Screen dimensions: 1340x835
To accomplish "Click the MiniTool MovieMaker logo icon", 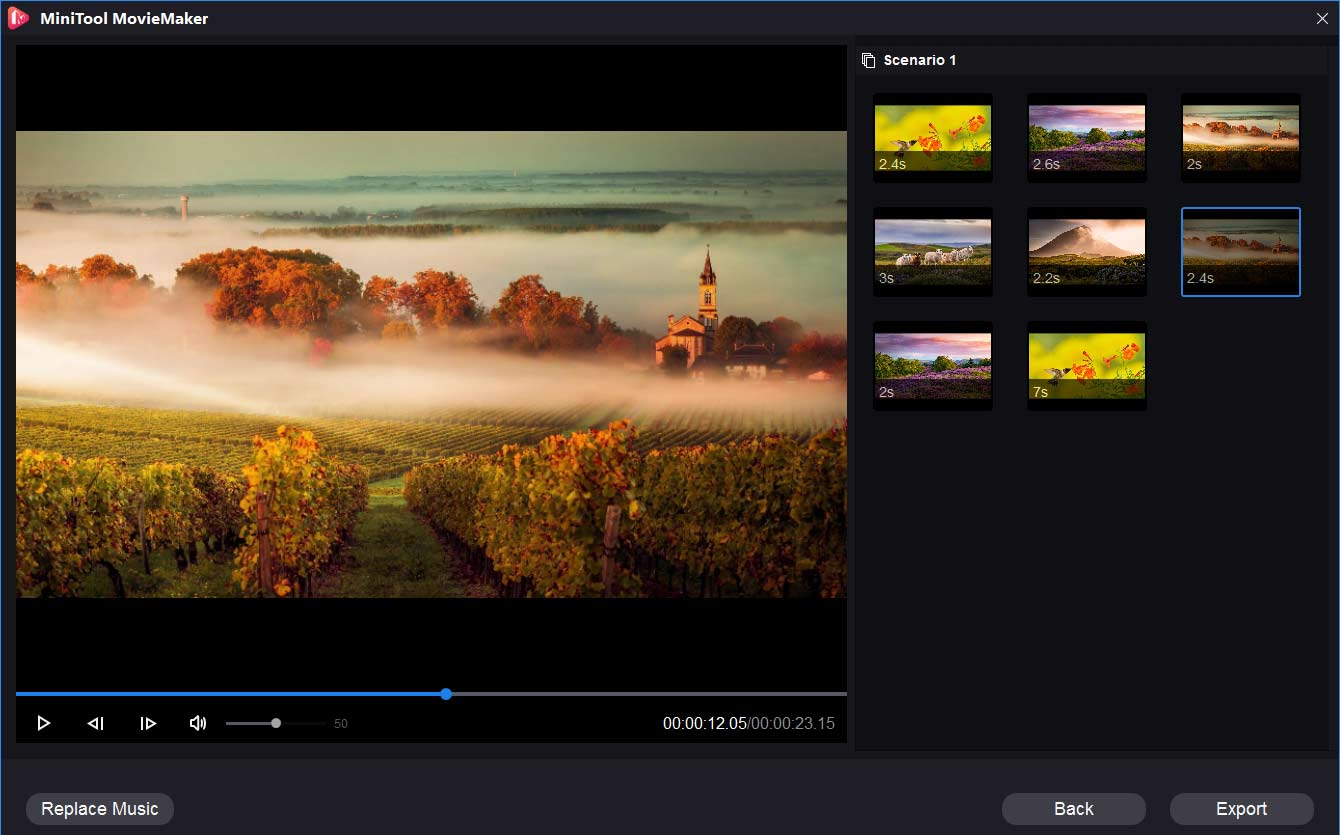I will [17, 17].
